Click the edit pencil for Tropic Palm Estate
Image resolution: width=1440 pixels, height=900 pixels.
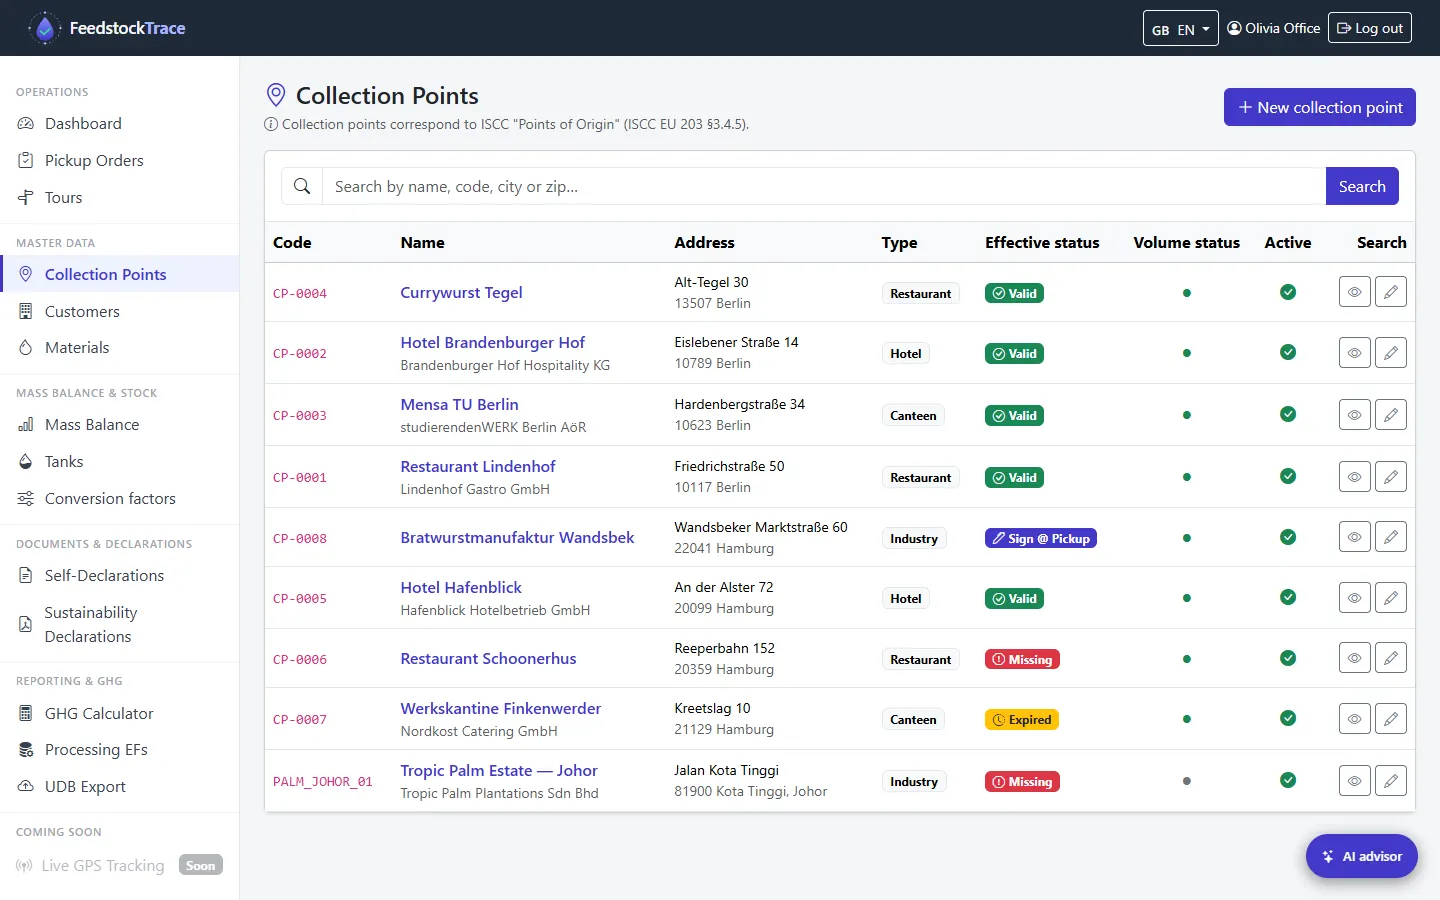1391,780
